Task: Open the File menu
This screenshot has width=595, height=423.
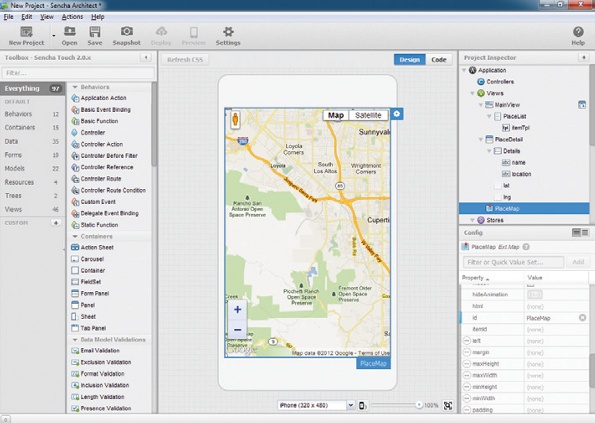Action: coord(8,17)
